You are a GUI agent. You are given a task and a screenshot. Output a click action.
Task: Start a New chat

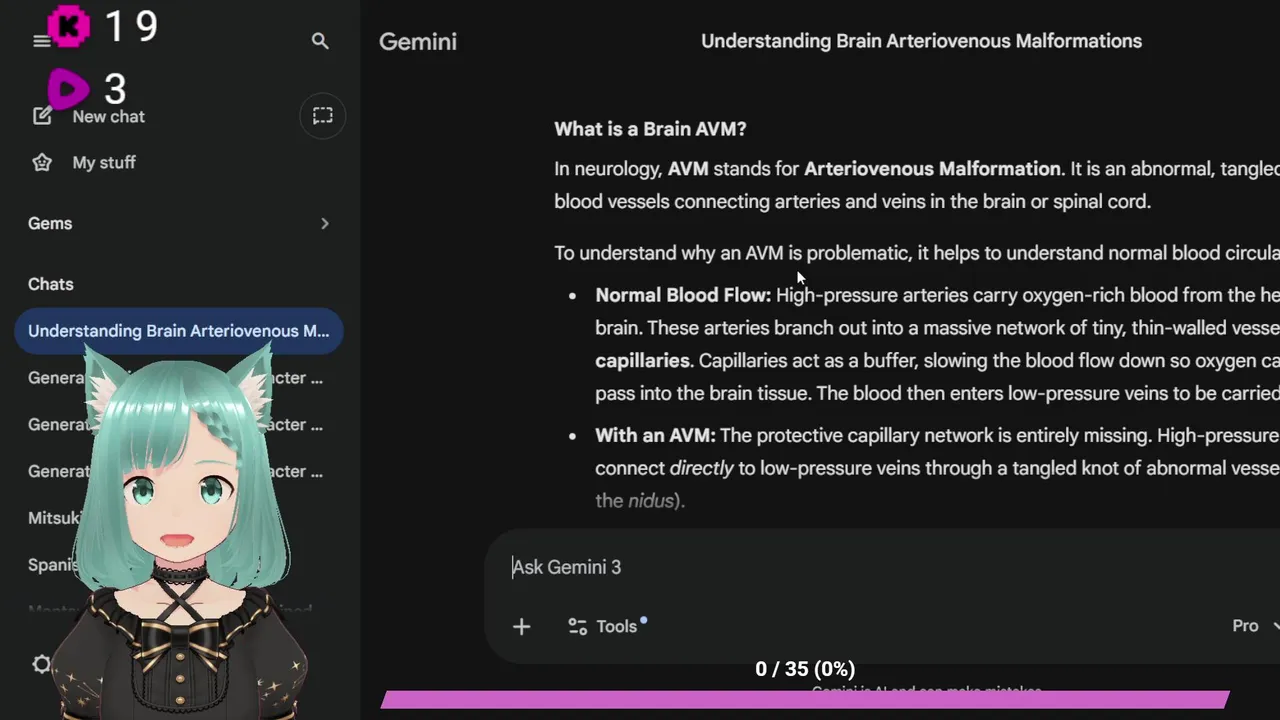click(95, 117)
